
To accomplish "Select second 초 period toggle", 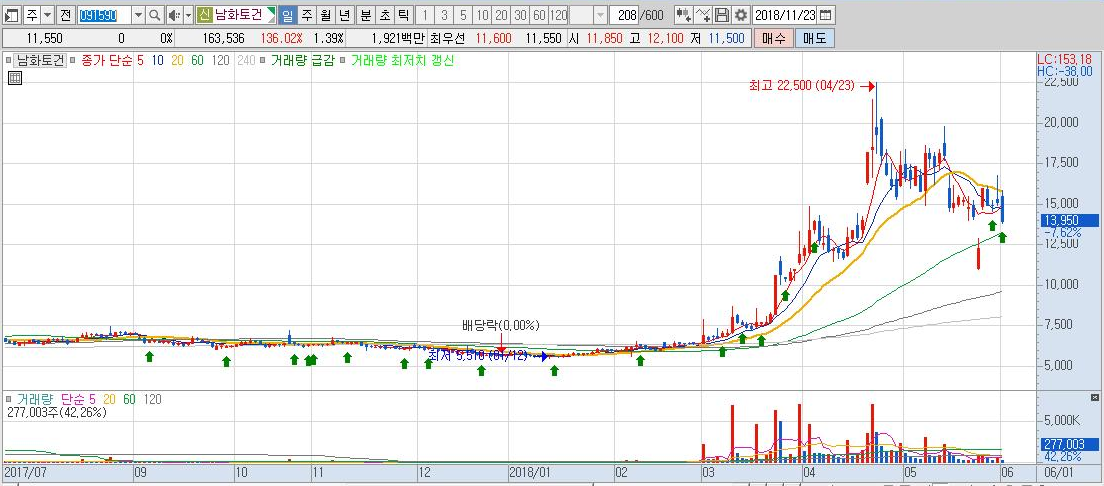I will point(384,15).
